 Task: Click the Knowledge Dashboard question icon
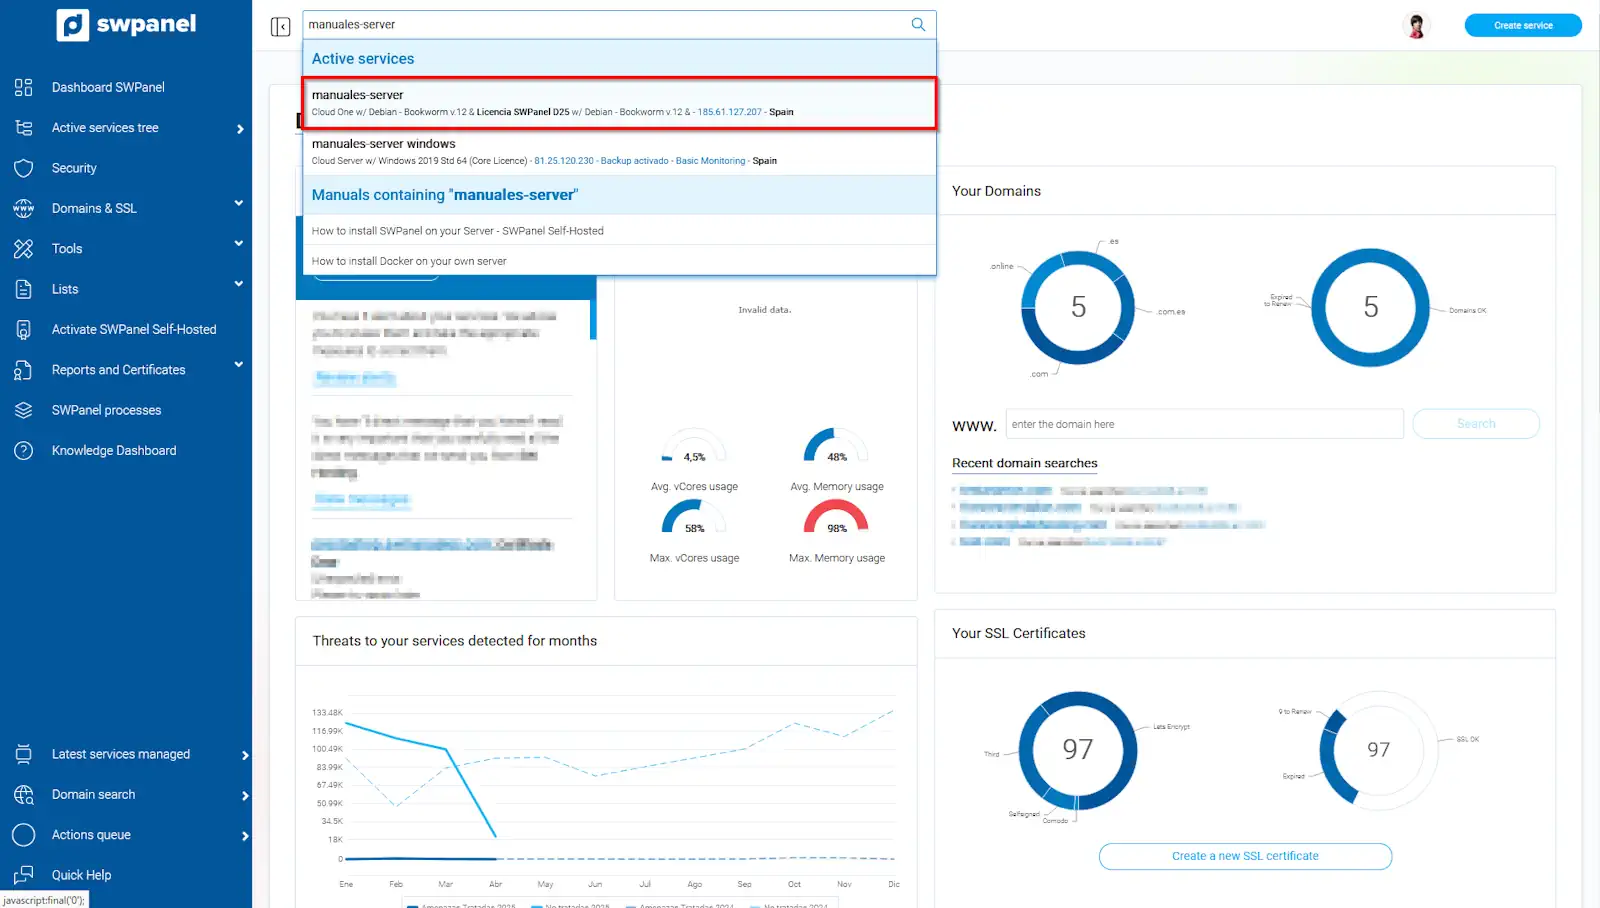pos(24,450)
